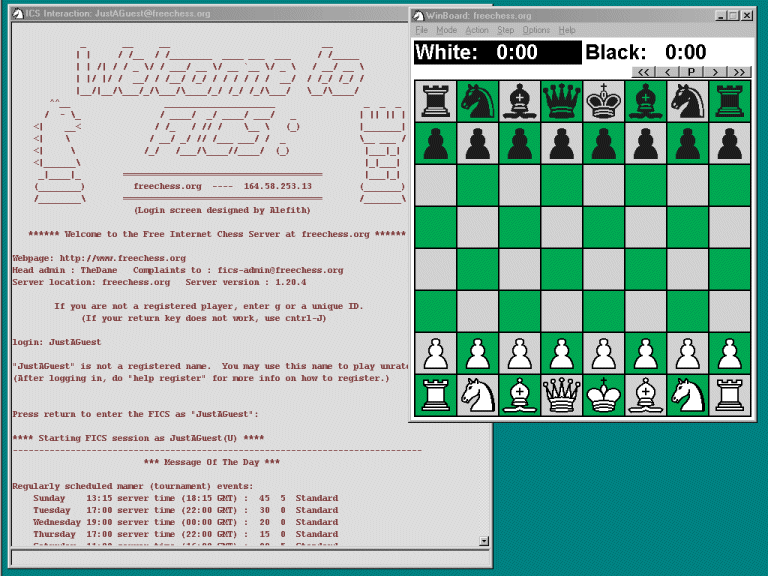Click the WinBoard title bar knight icon
Screen dimensions: 768x576
(418, 16)
